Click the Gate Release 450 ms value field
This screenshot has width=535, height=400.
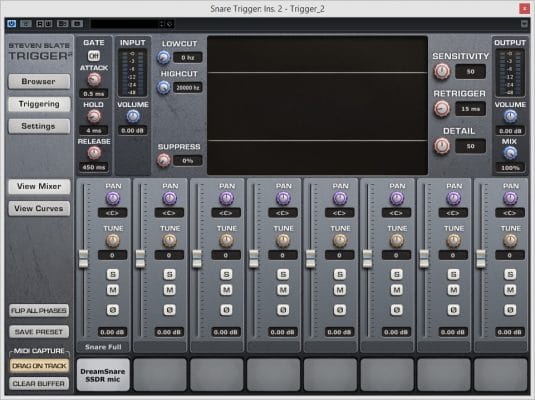pos(94,167)
